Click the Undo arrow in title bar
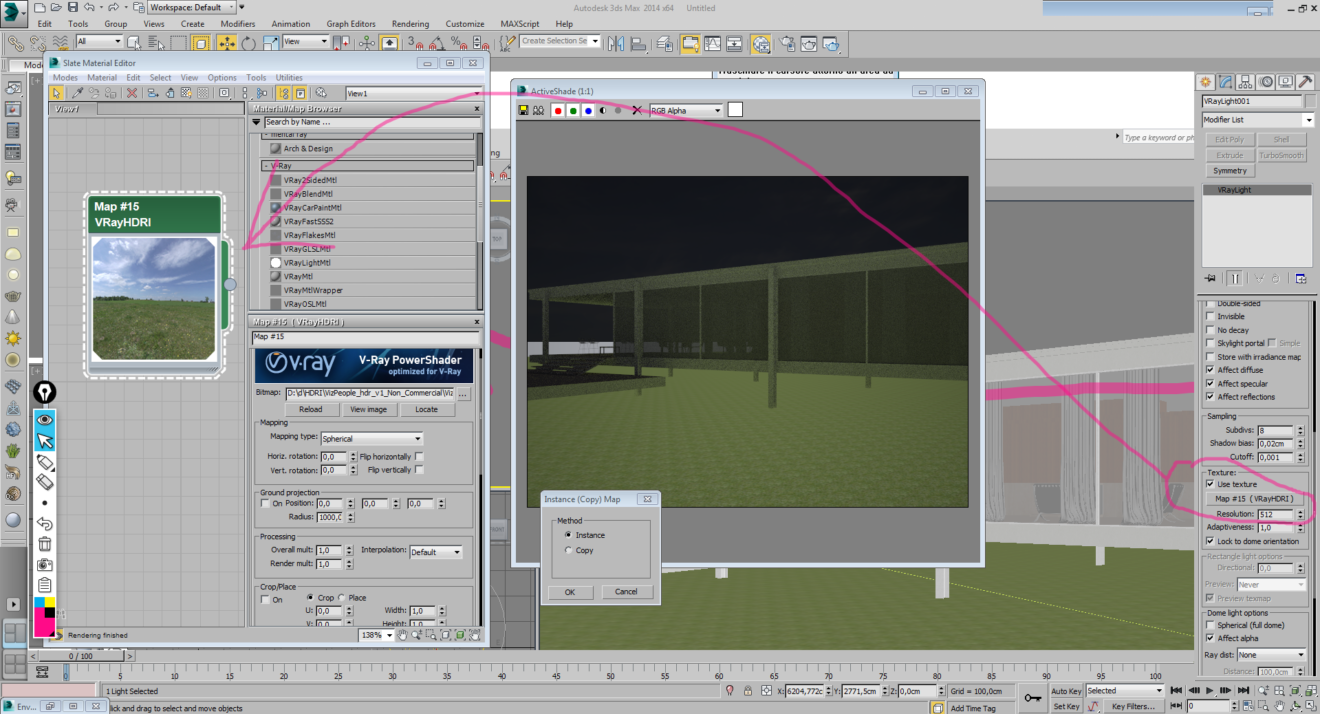 pos(90,7)
